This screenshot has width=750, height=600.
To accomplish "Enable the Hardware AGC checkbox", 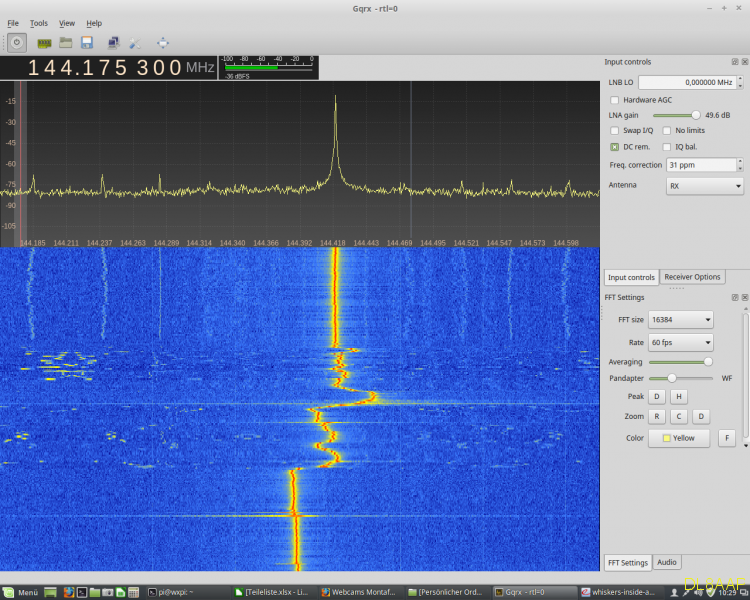I will coord(614,100).
